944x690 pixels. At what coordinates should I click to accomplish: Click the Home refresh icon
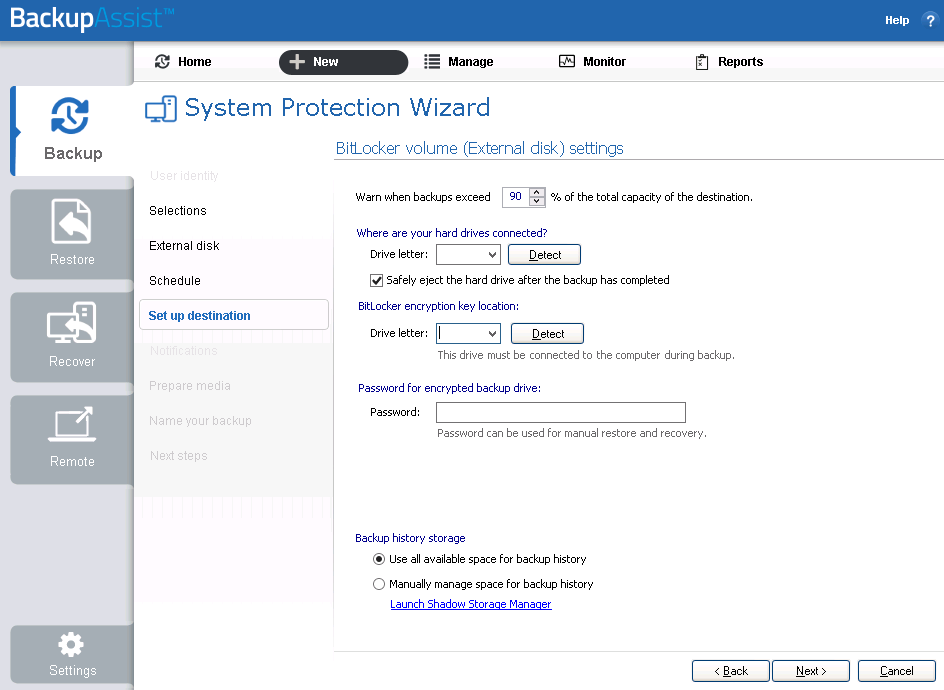tap(163, 61)
